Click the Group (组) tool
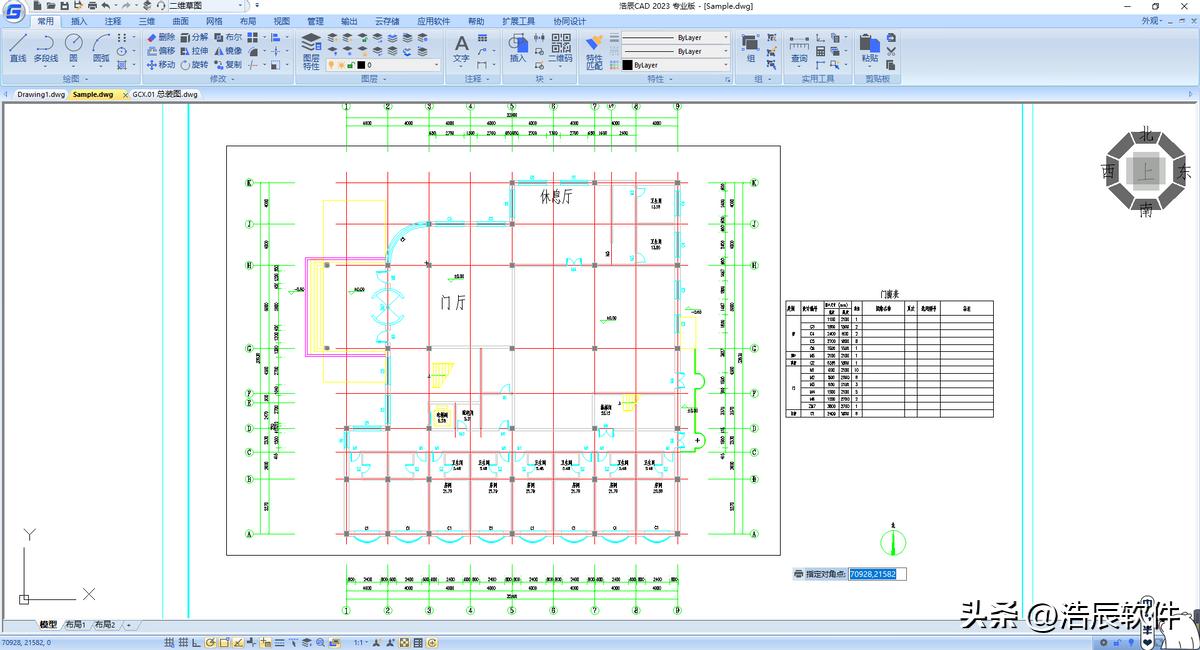This screenshot has width=1200, height=650. (751, 48)
